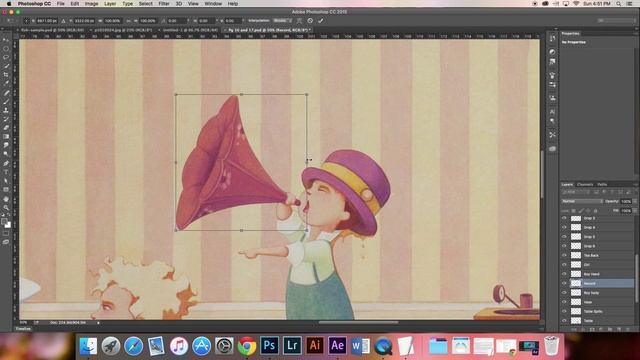This screenshot has width=640, height=360.
Task: Select the Rectangle shape tool
Action: [x=6, y=190]
